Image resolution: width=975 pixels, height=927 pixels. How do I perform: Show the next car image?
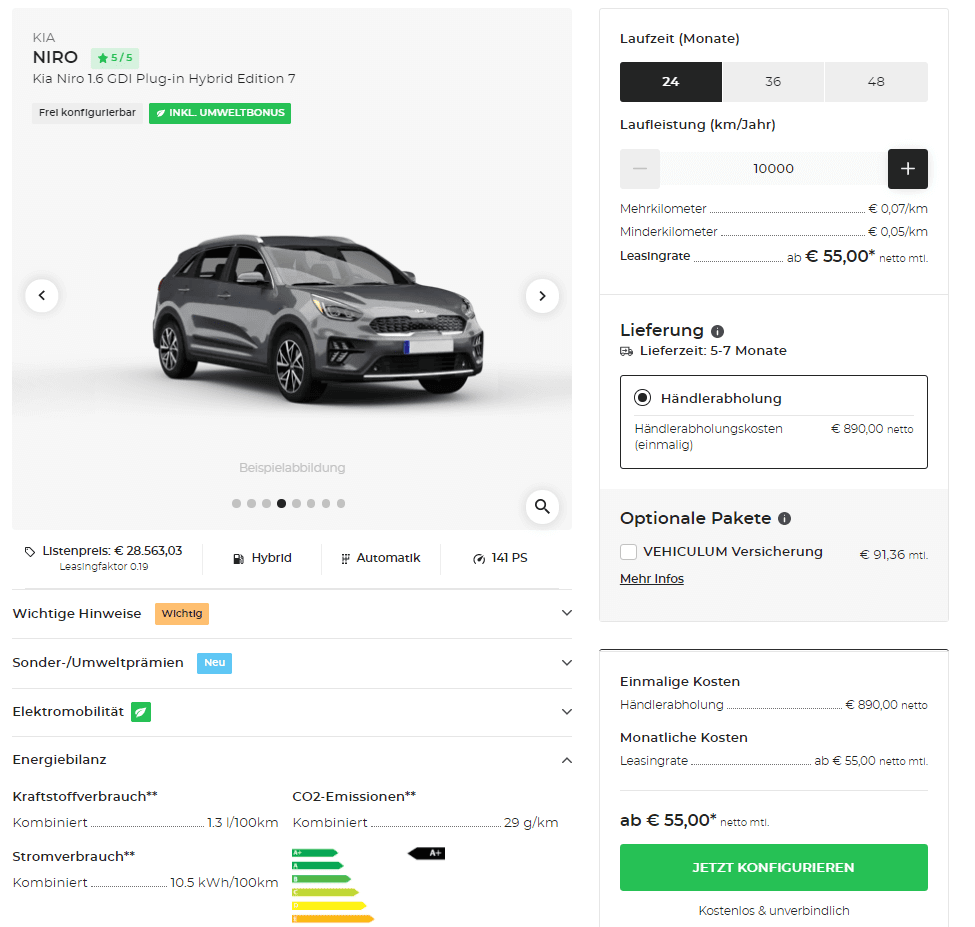pyautogui.click(x=542, y=295)
